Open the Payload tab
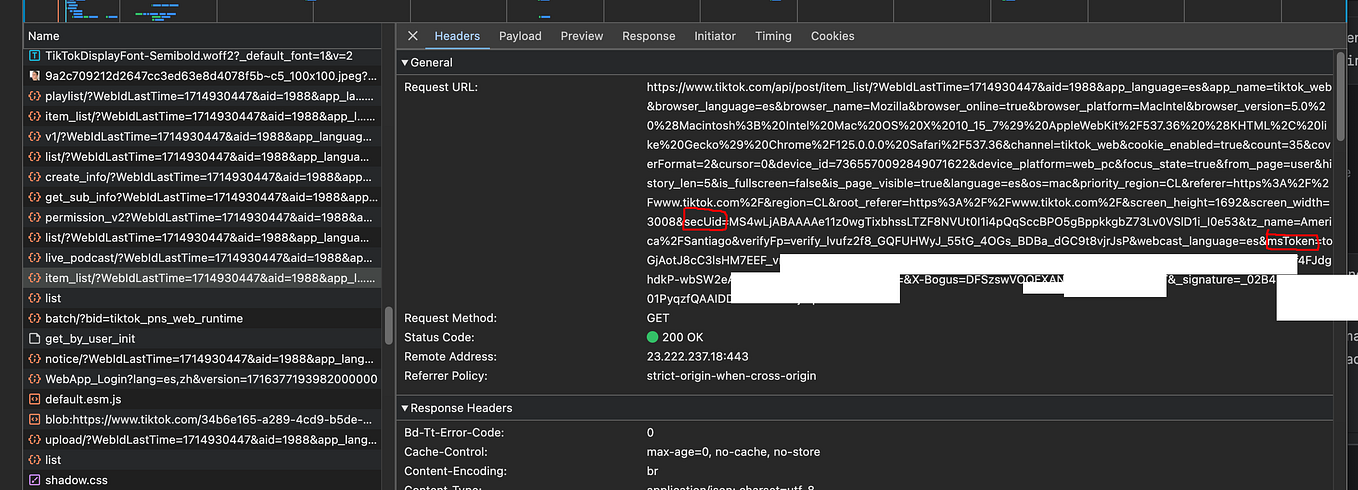The height and width of the screenshot is (490, 1358). point(520,36)
